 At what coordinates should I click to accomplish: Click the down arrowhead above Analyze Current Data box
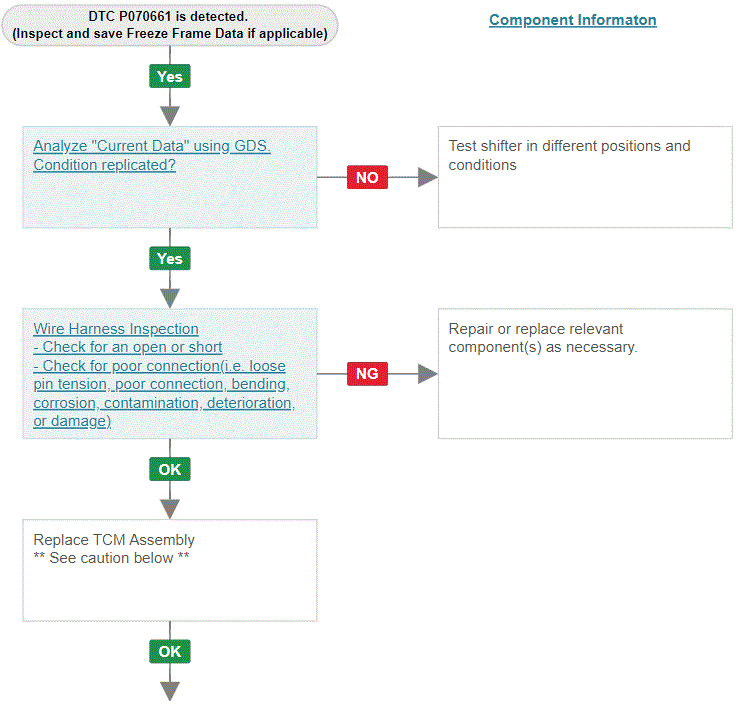pos(170,116)
